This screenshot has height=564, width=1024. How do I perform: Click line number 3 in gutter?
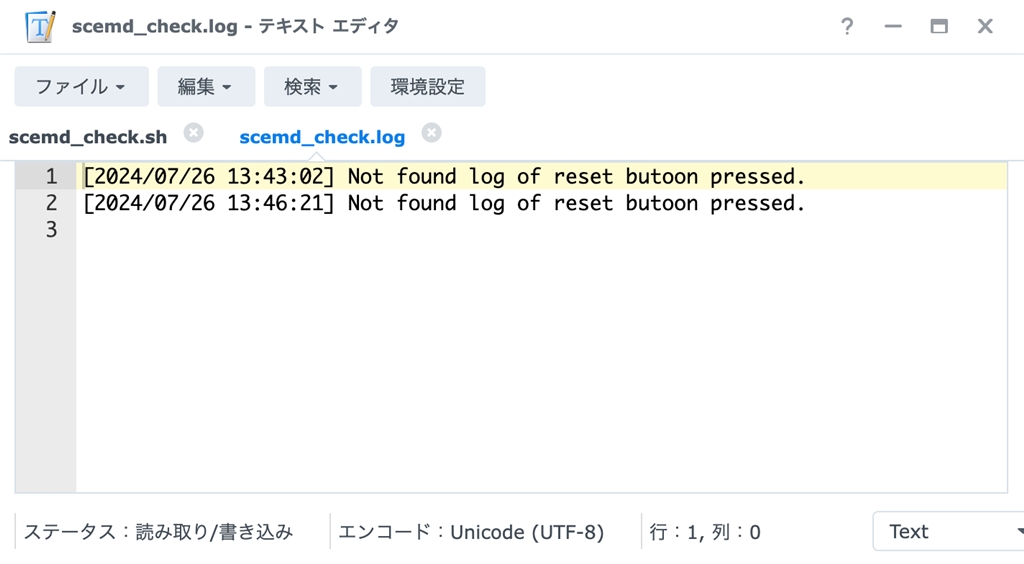tap(50, 229)
